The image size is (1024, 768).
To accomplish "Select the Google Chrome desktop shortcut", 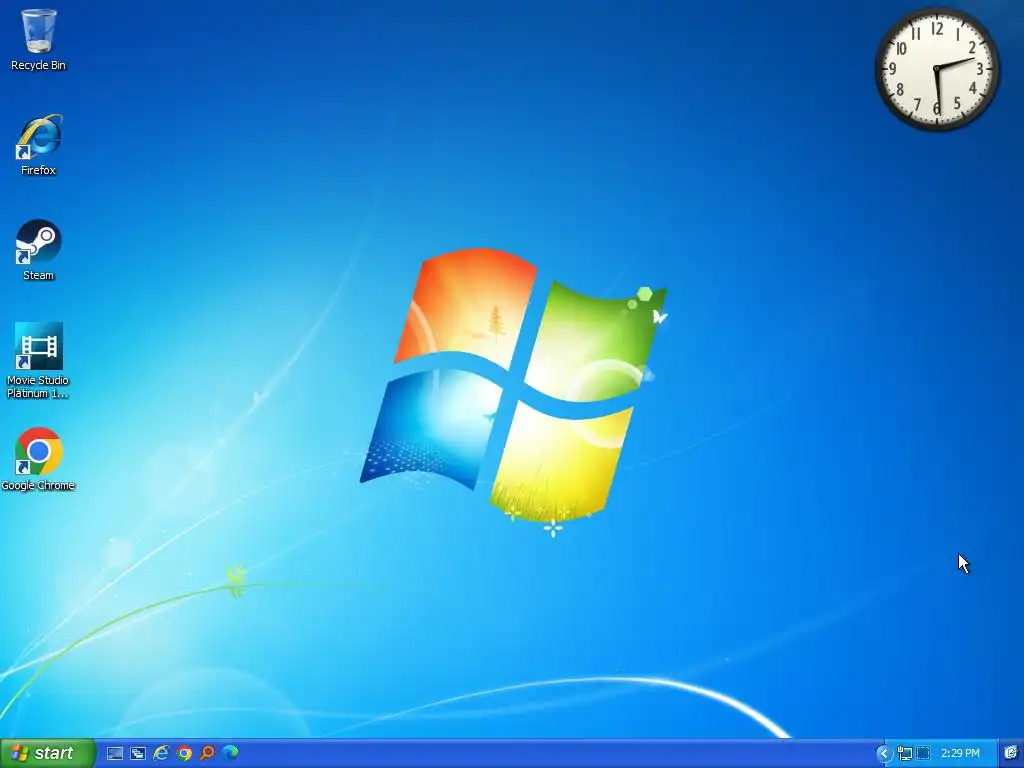I will click(x=38, y=460).
